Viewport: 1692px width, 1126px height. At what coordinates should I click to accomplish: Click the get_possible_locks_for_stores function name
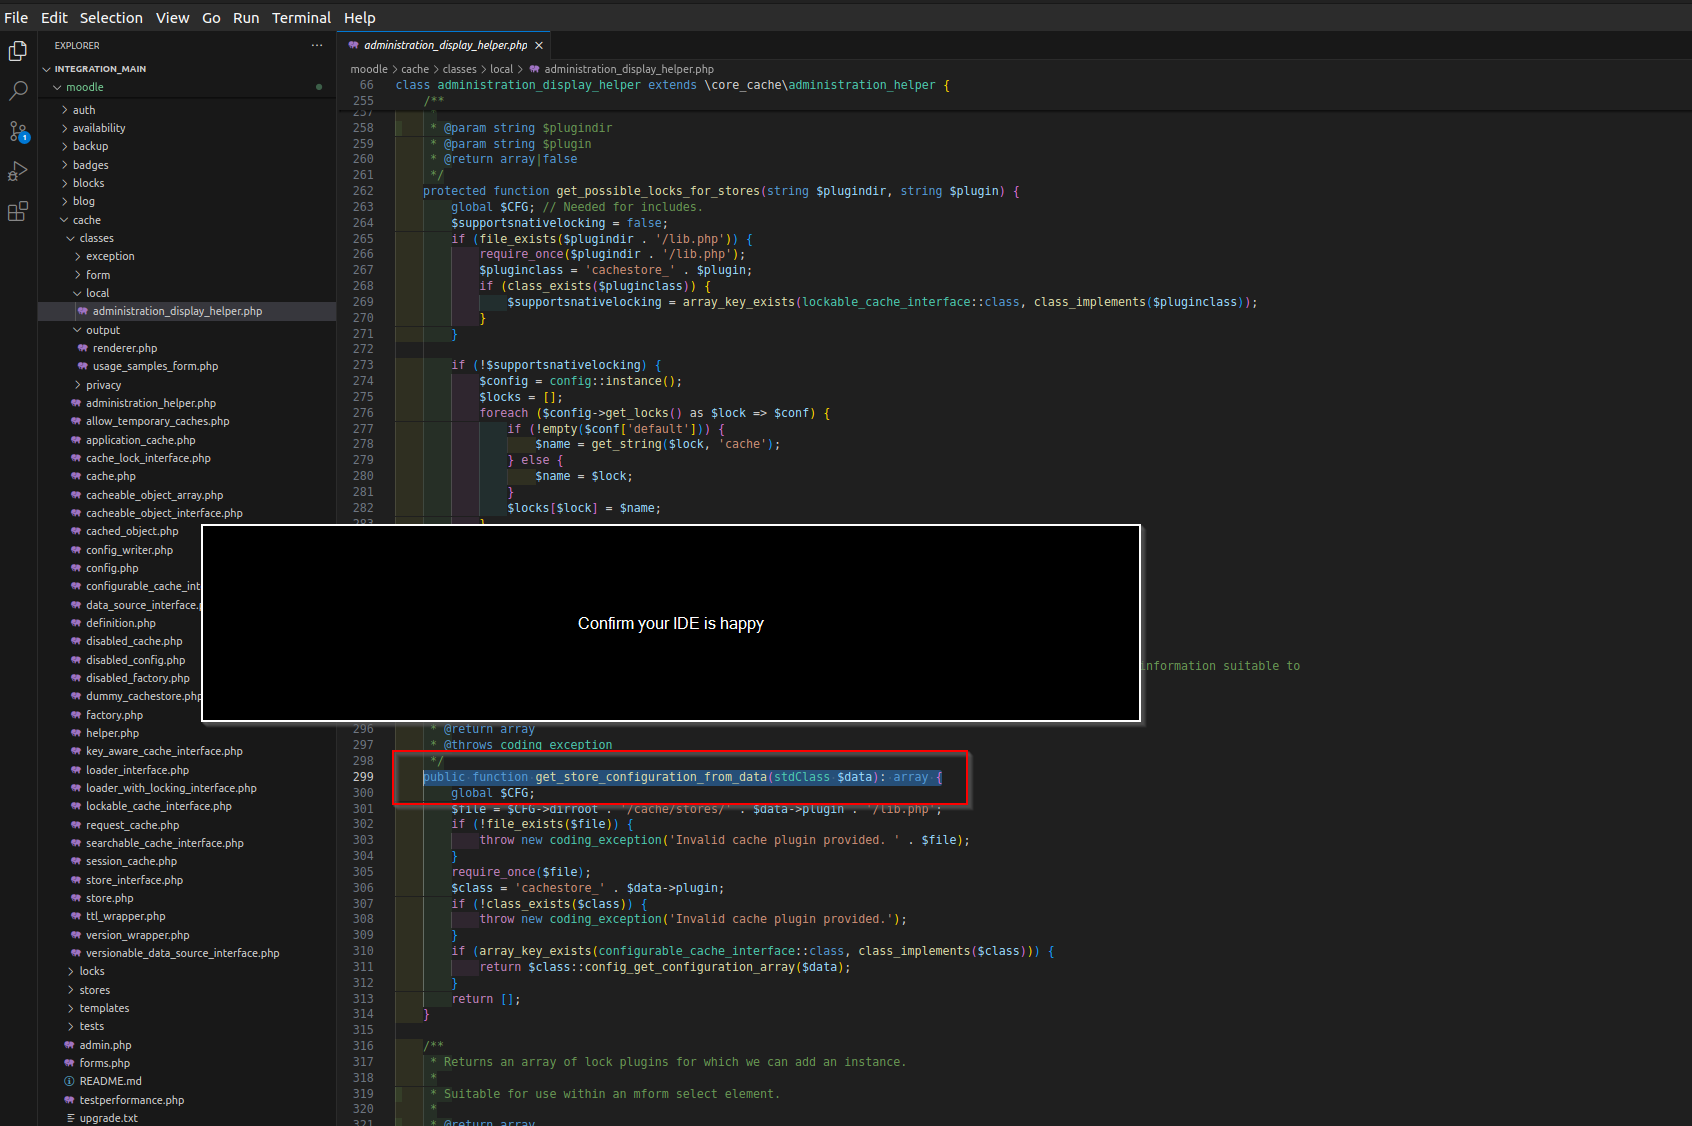pyautogui.click(x=658, y=191)
